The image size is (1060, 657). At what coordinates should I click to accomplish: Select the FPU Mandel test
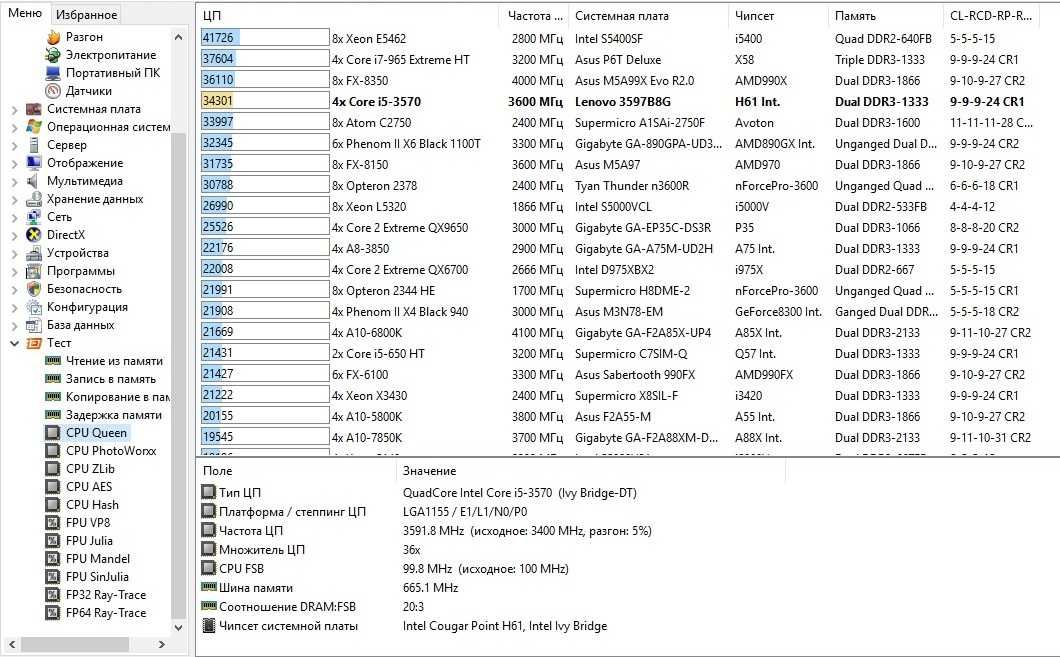coord(97,559)
